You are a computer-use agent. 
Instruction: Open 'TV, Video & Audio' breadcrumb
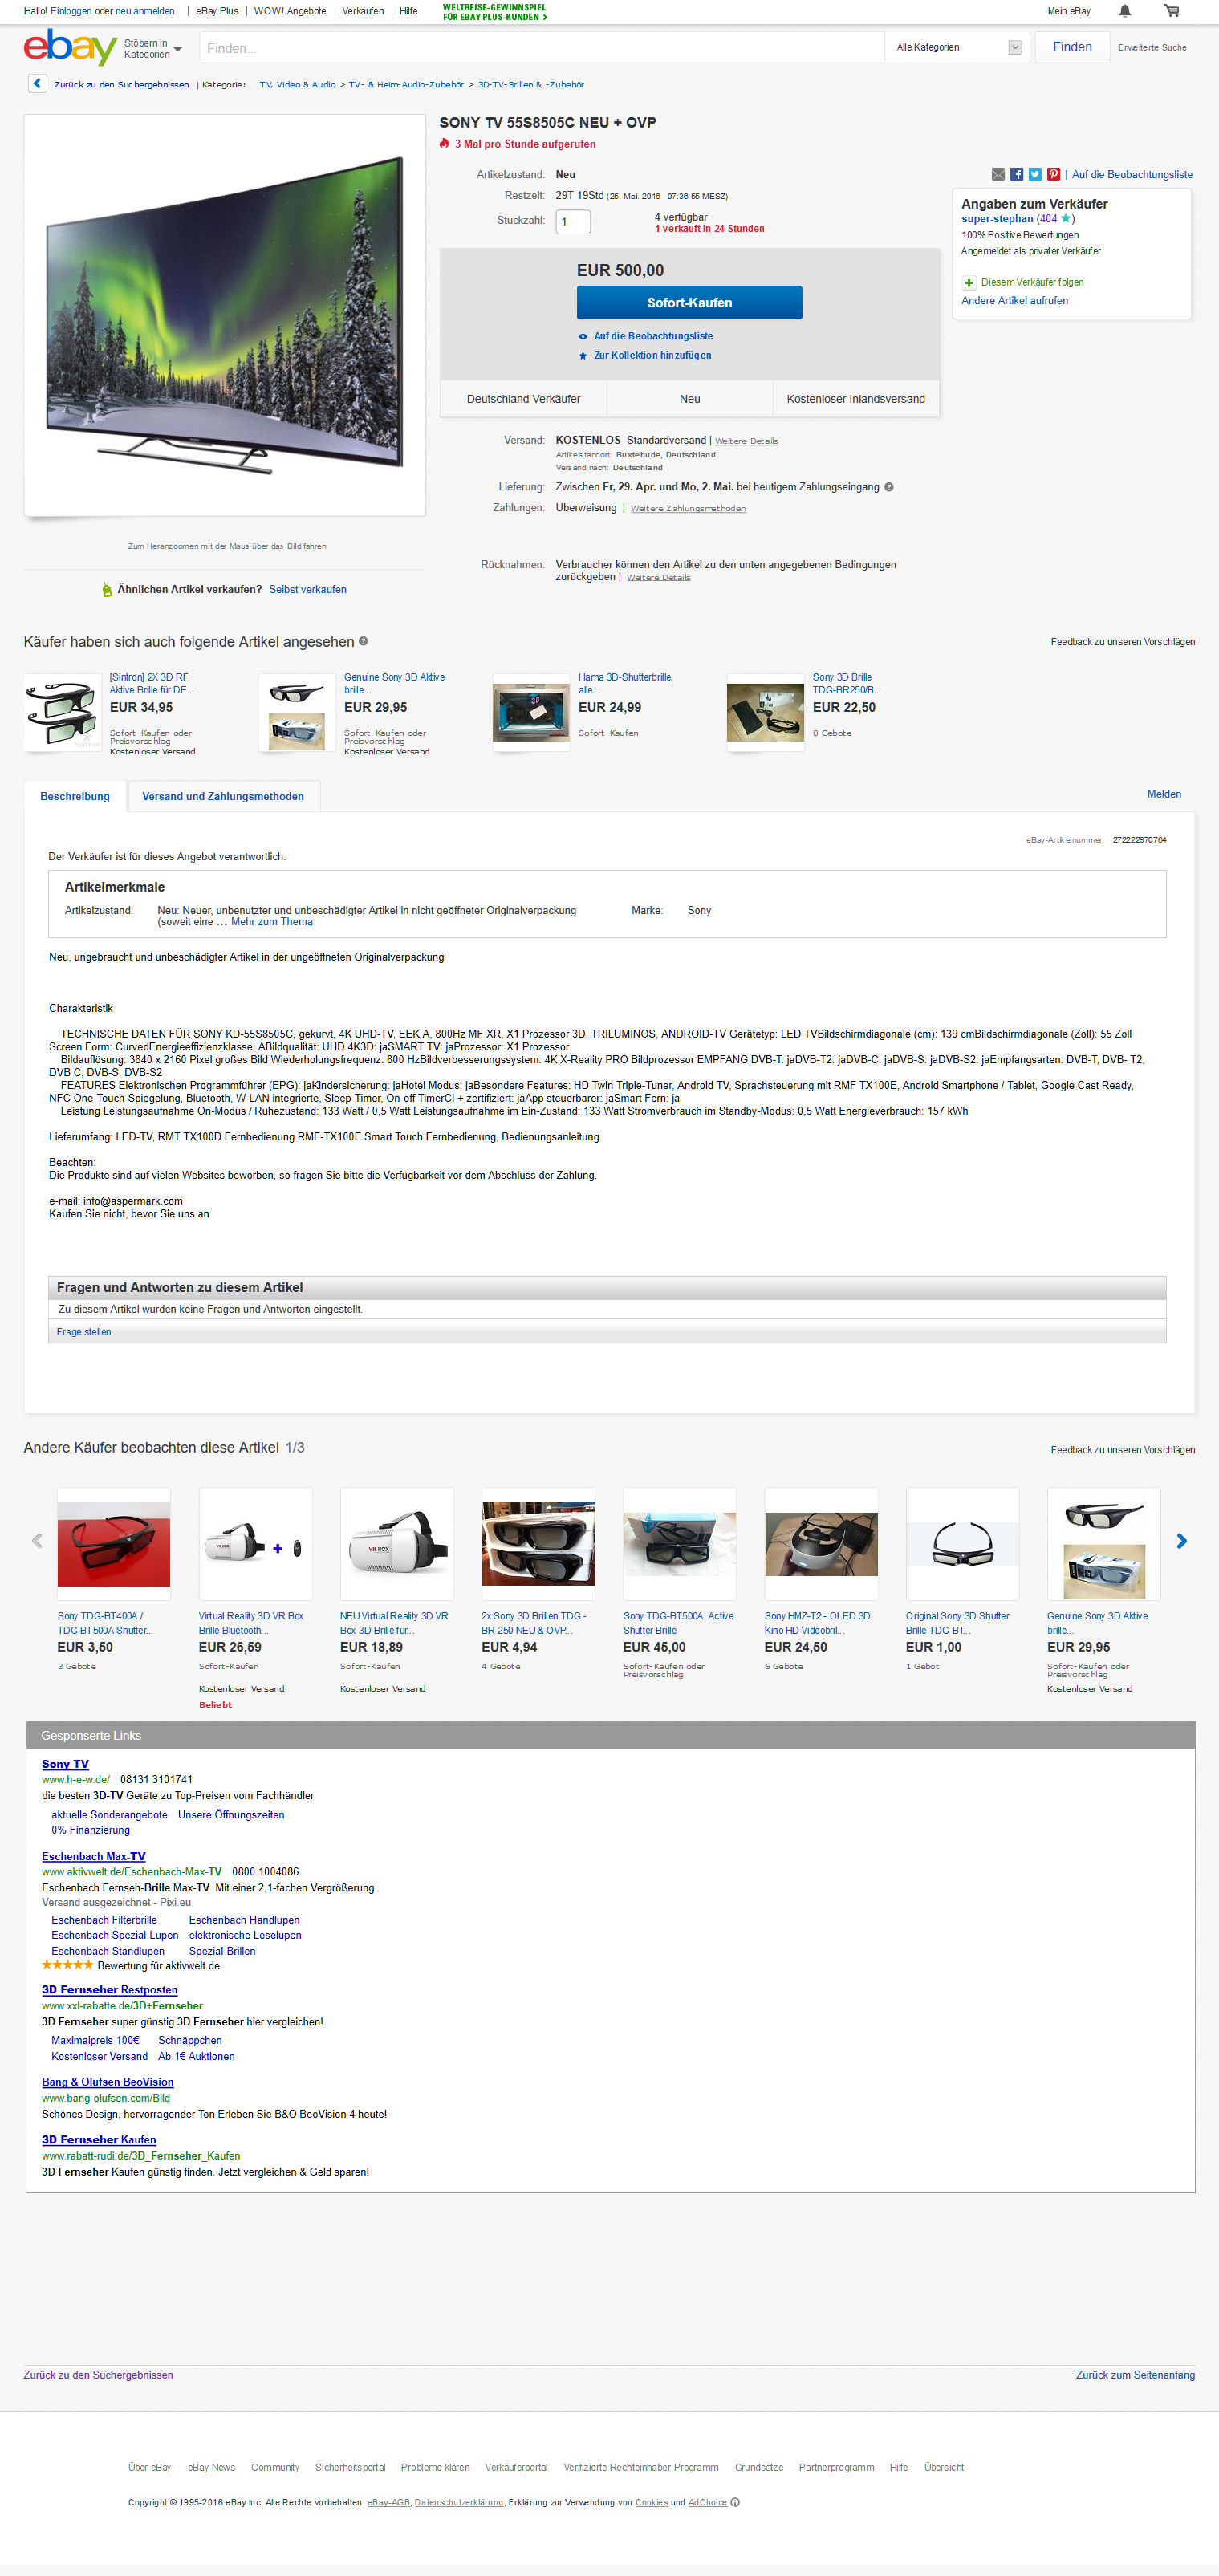(298, 84)
